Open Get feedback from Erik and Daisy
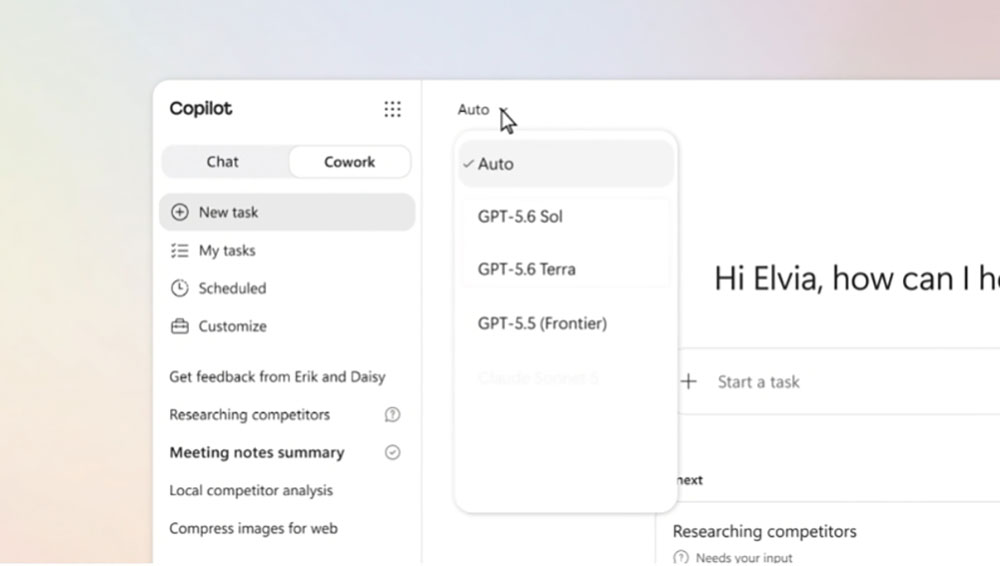 [277, 377]
